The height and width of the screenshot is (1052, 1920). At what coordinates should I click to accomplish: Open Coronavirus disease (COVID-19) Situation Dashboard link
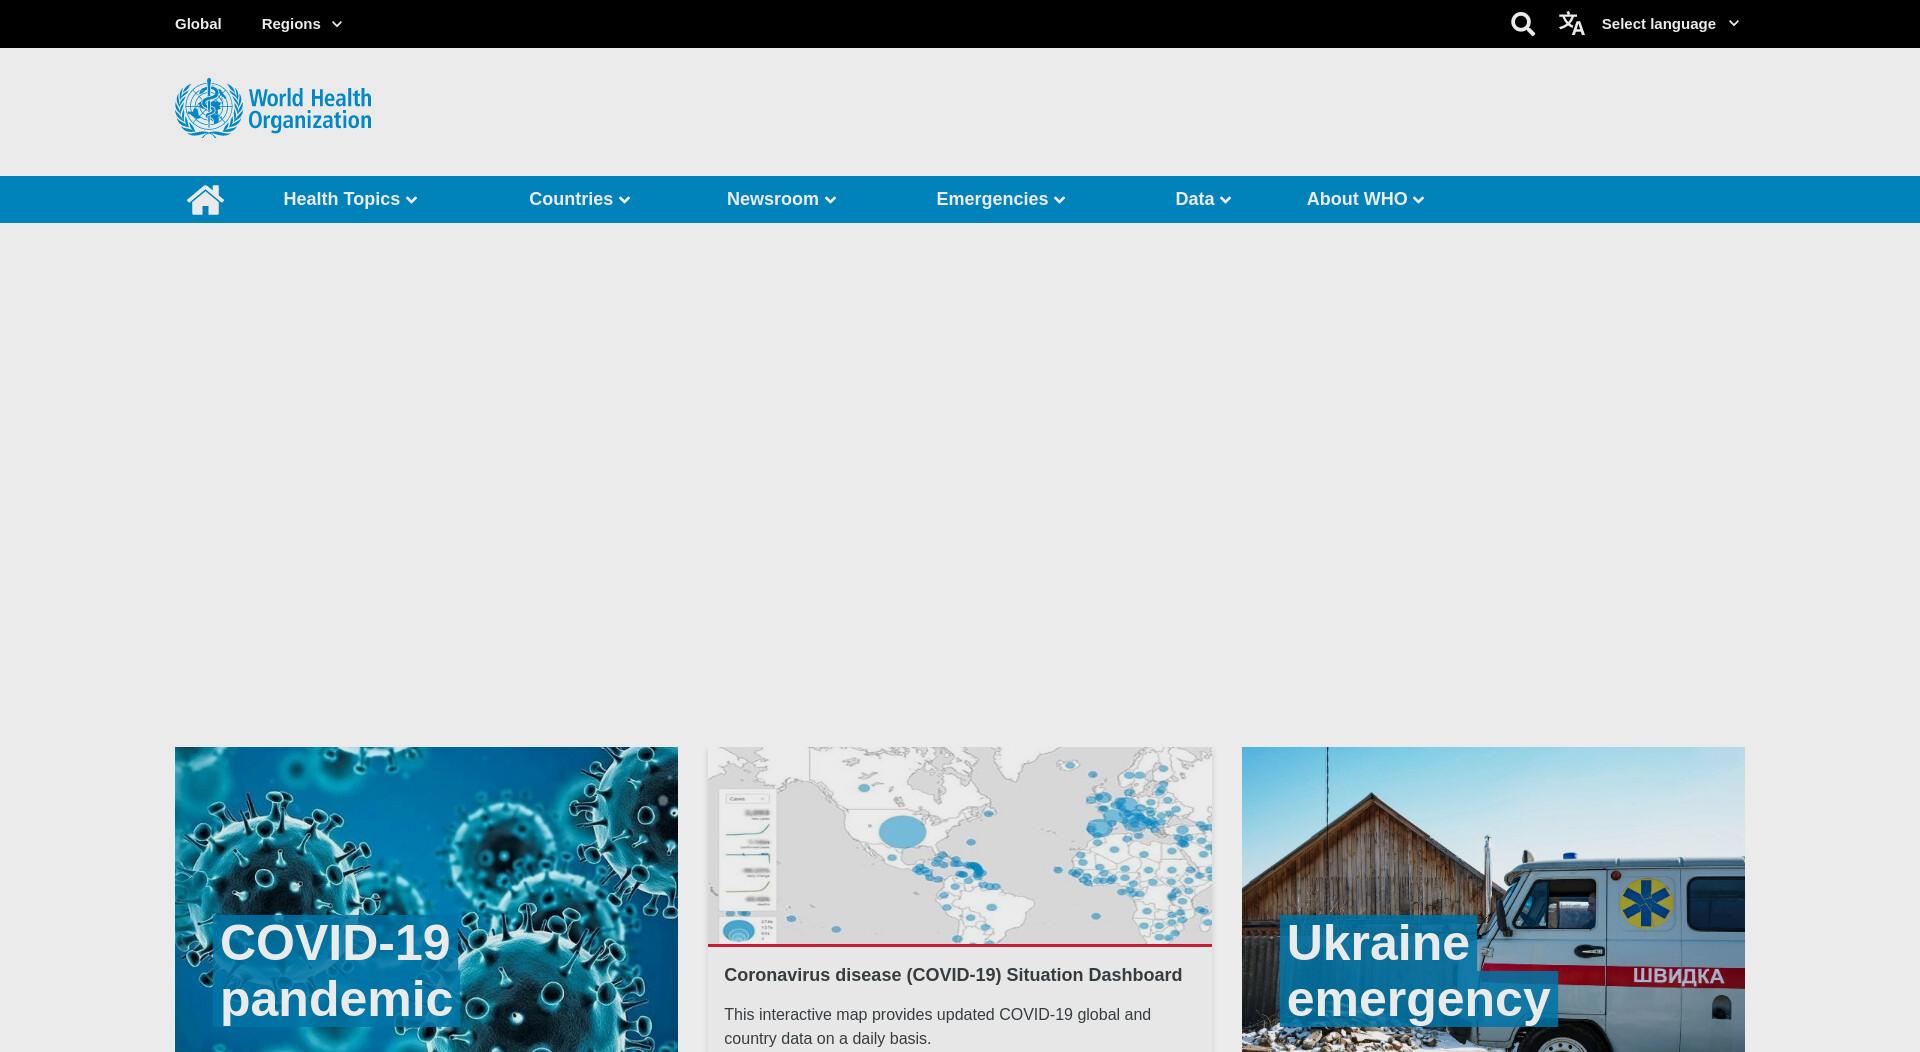pos(953,975)
